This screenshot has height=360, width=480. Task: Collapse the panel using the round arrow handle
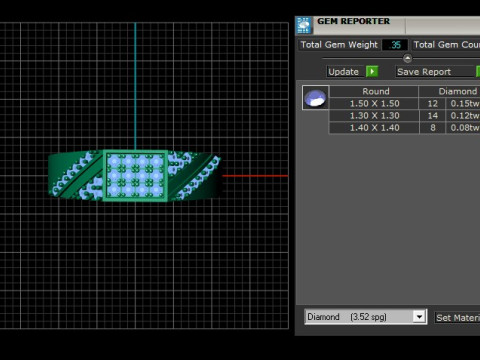click(407, 59)
